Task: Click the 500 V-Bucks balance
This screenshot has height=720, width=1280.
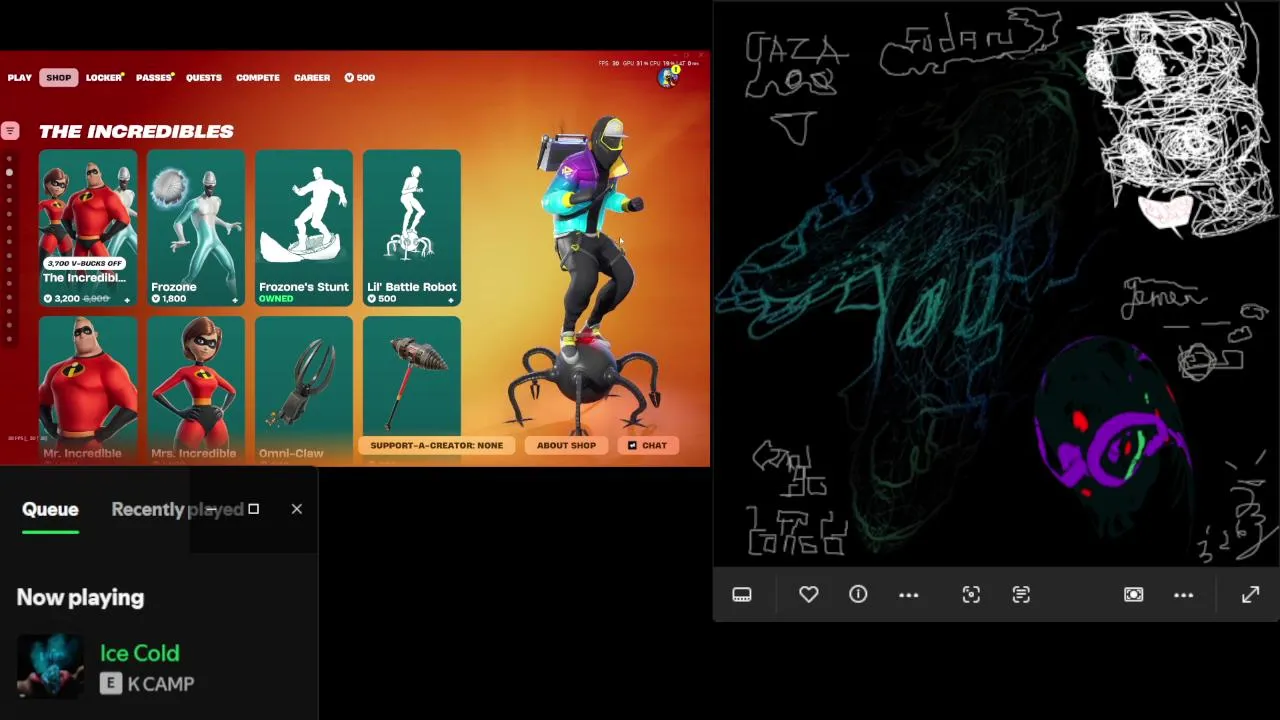Action: tap(360, 78)
